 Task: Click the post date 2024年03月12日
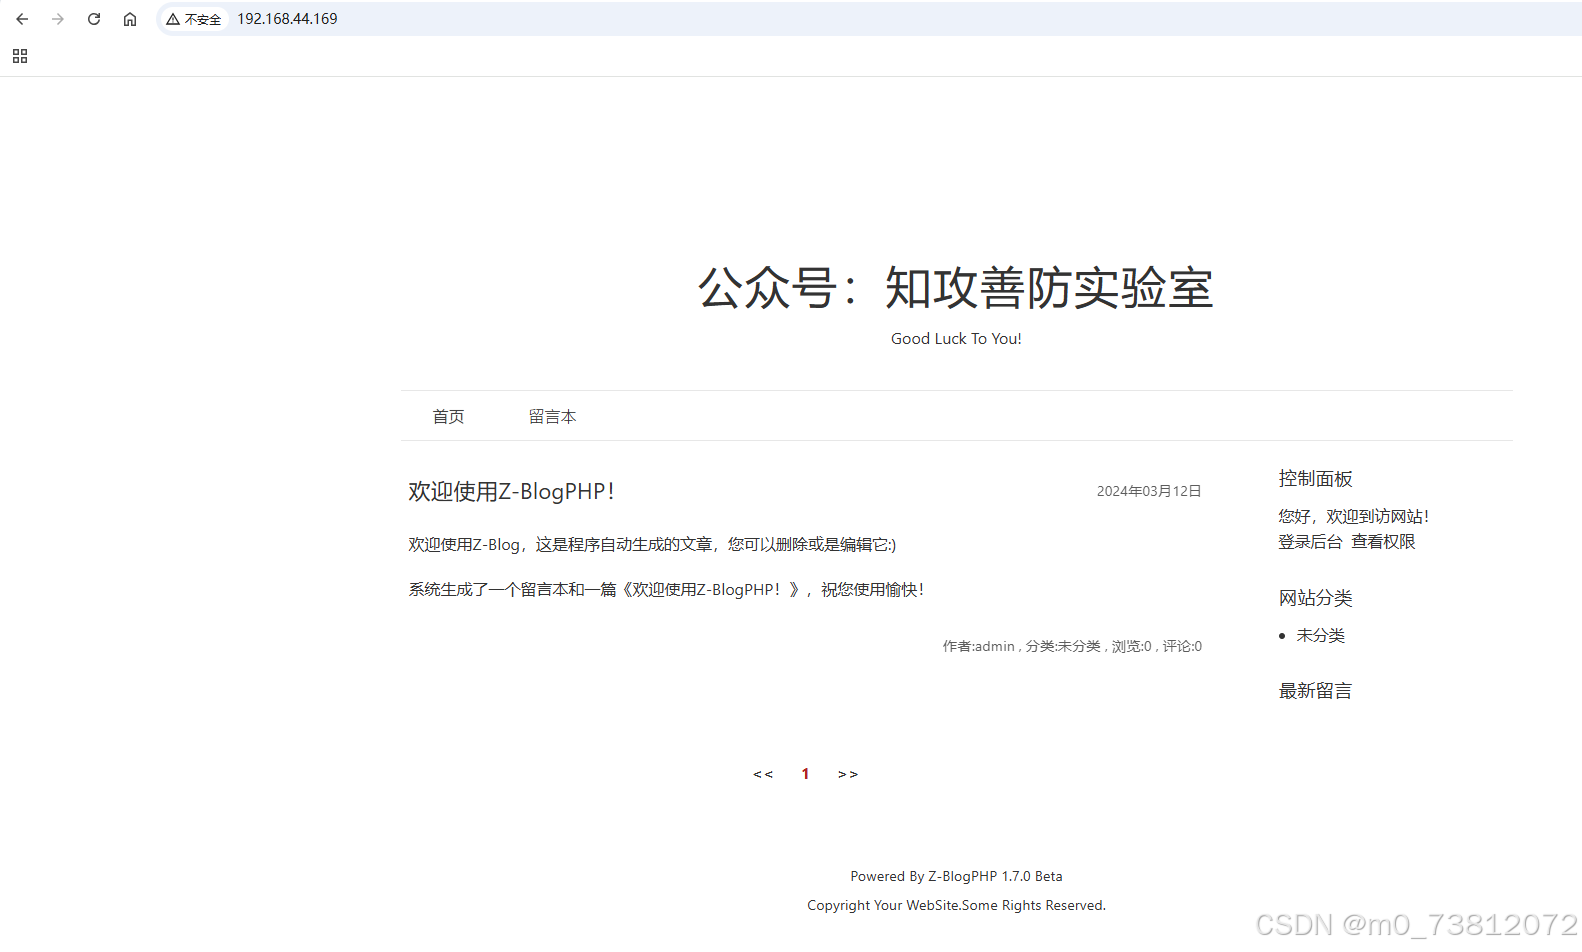point(1149,491)
